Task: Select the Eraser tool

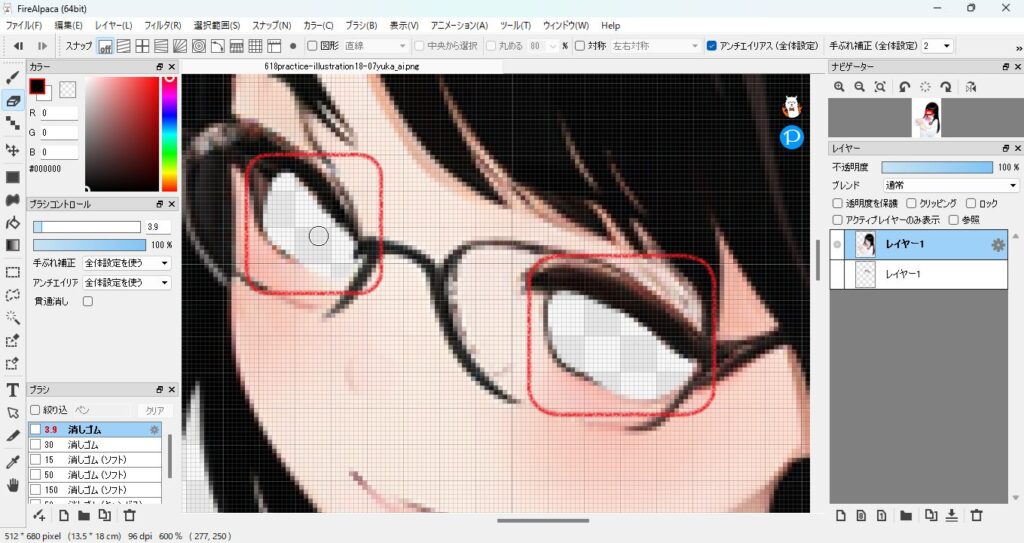Action: [12, 100]
